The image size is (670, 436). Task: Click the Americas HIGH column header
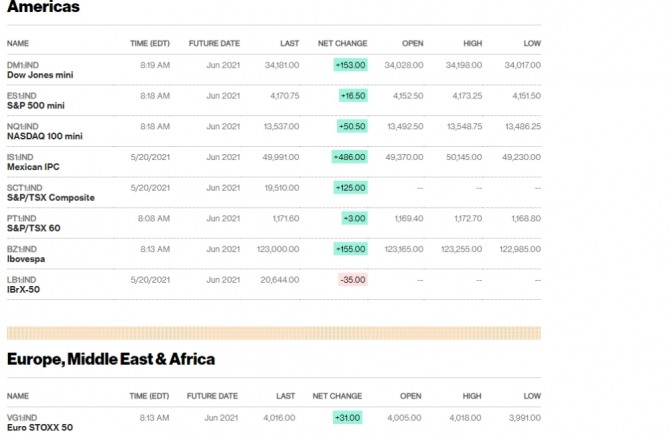click(x=472, y=44)
